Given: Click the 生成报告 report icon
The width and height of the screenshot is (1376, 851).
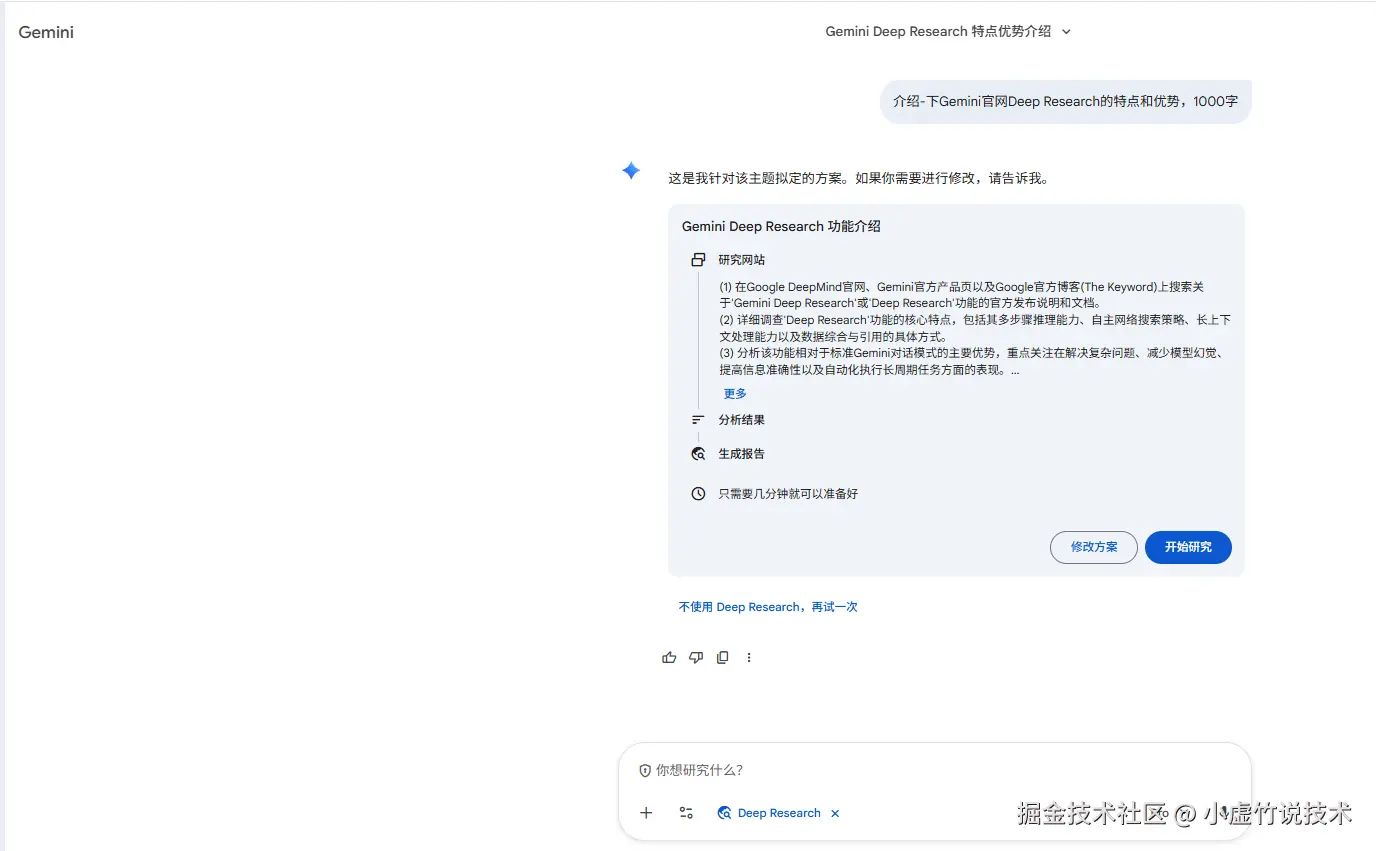Looking at the screenshot, I should coord(698,453).
